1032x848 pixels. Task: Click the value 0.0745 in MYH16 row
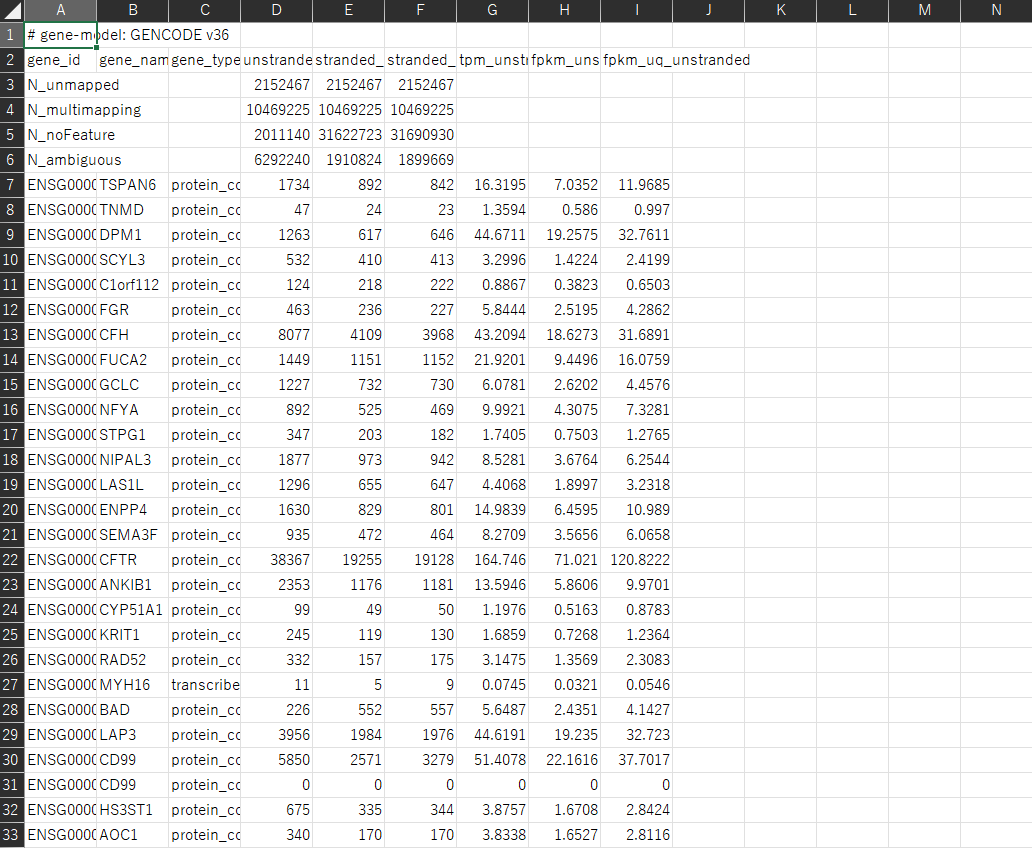492,685
